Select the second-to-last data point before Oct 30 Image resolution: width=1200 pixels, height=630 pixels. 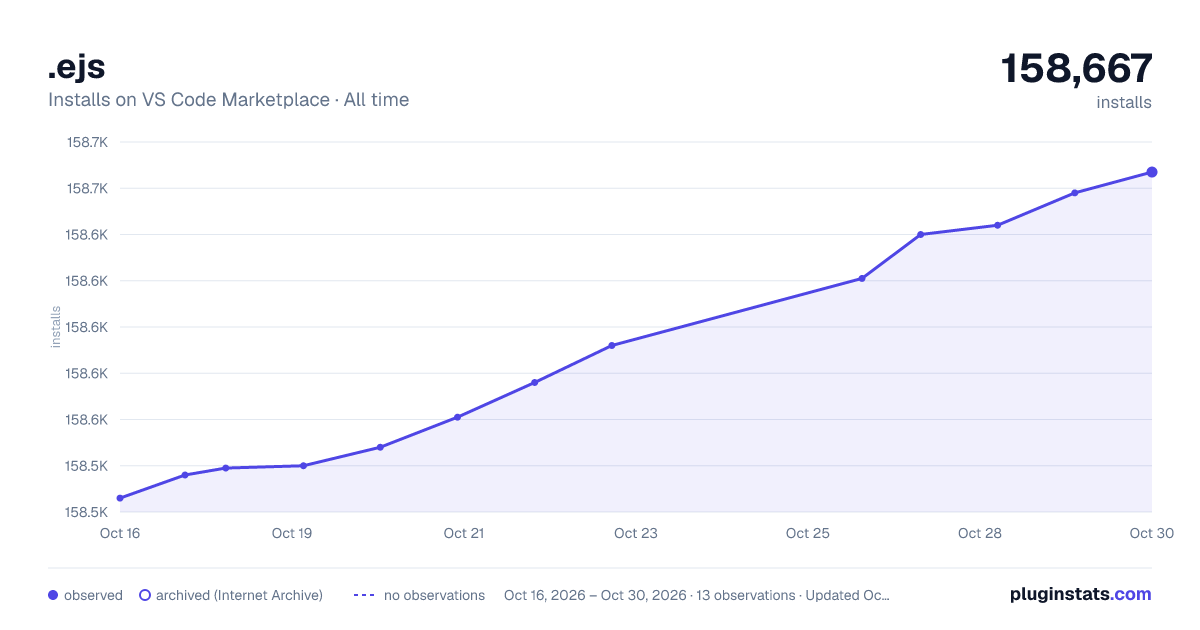(1075, 193)
